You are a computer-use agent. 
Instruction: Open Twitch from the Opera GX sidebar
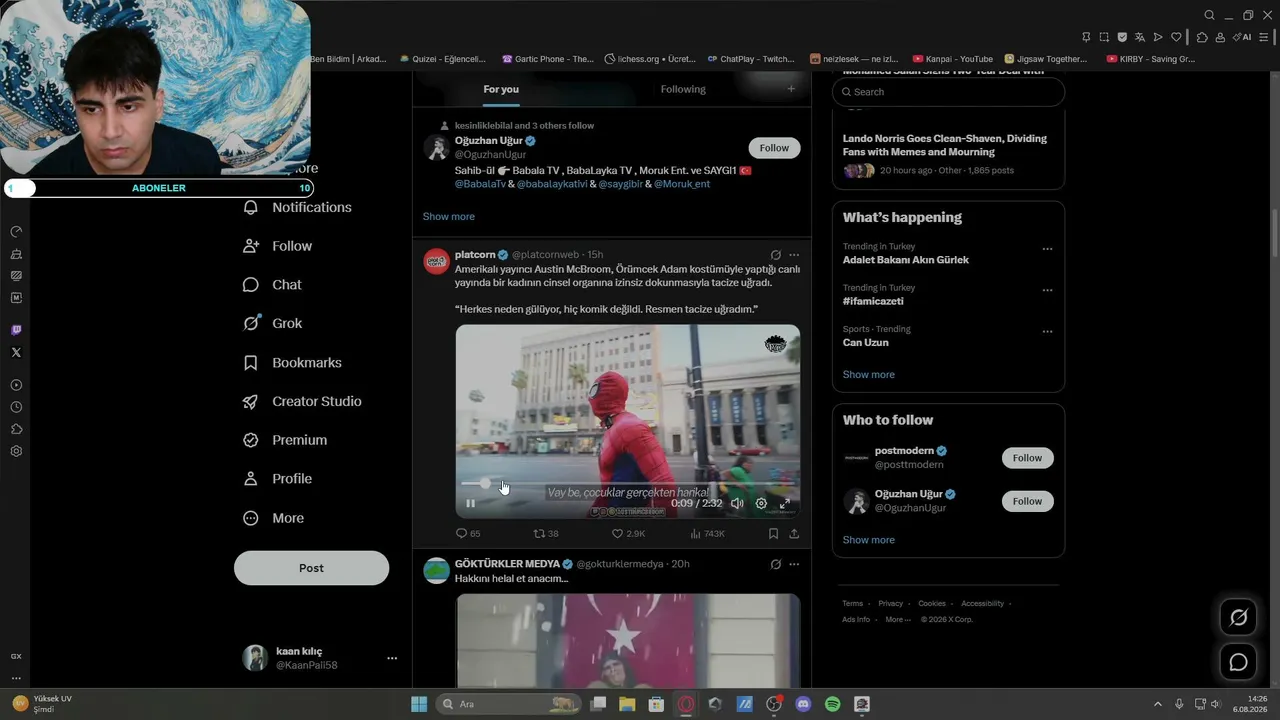pos(16,330)
